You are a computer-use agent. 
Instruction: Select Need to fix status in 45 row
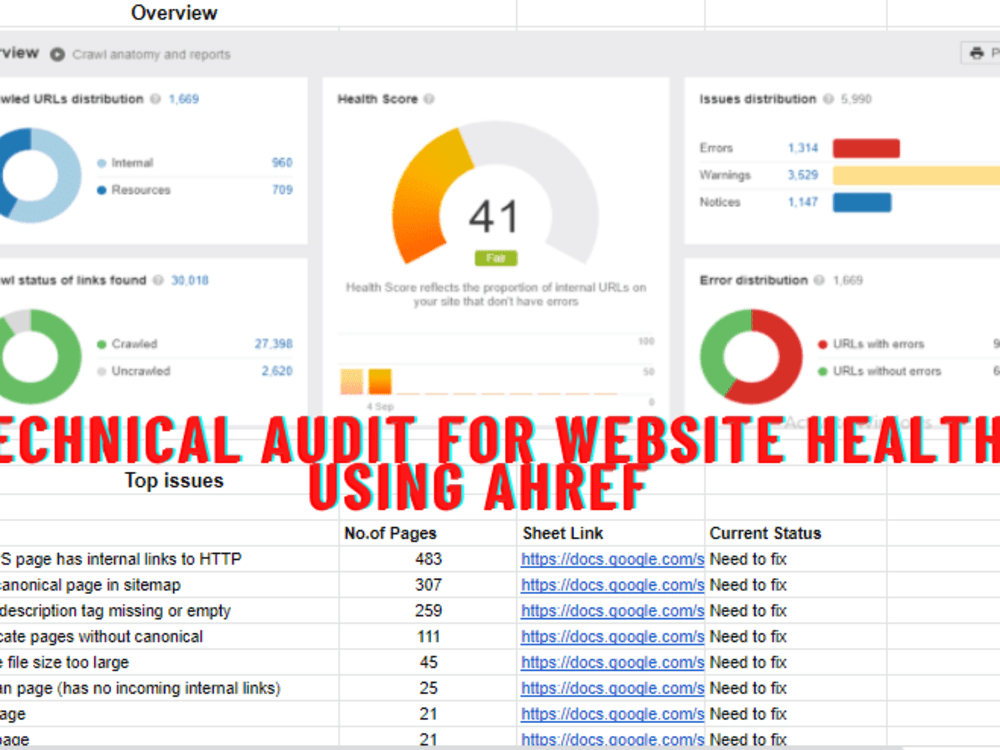[x=795, y=663]
